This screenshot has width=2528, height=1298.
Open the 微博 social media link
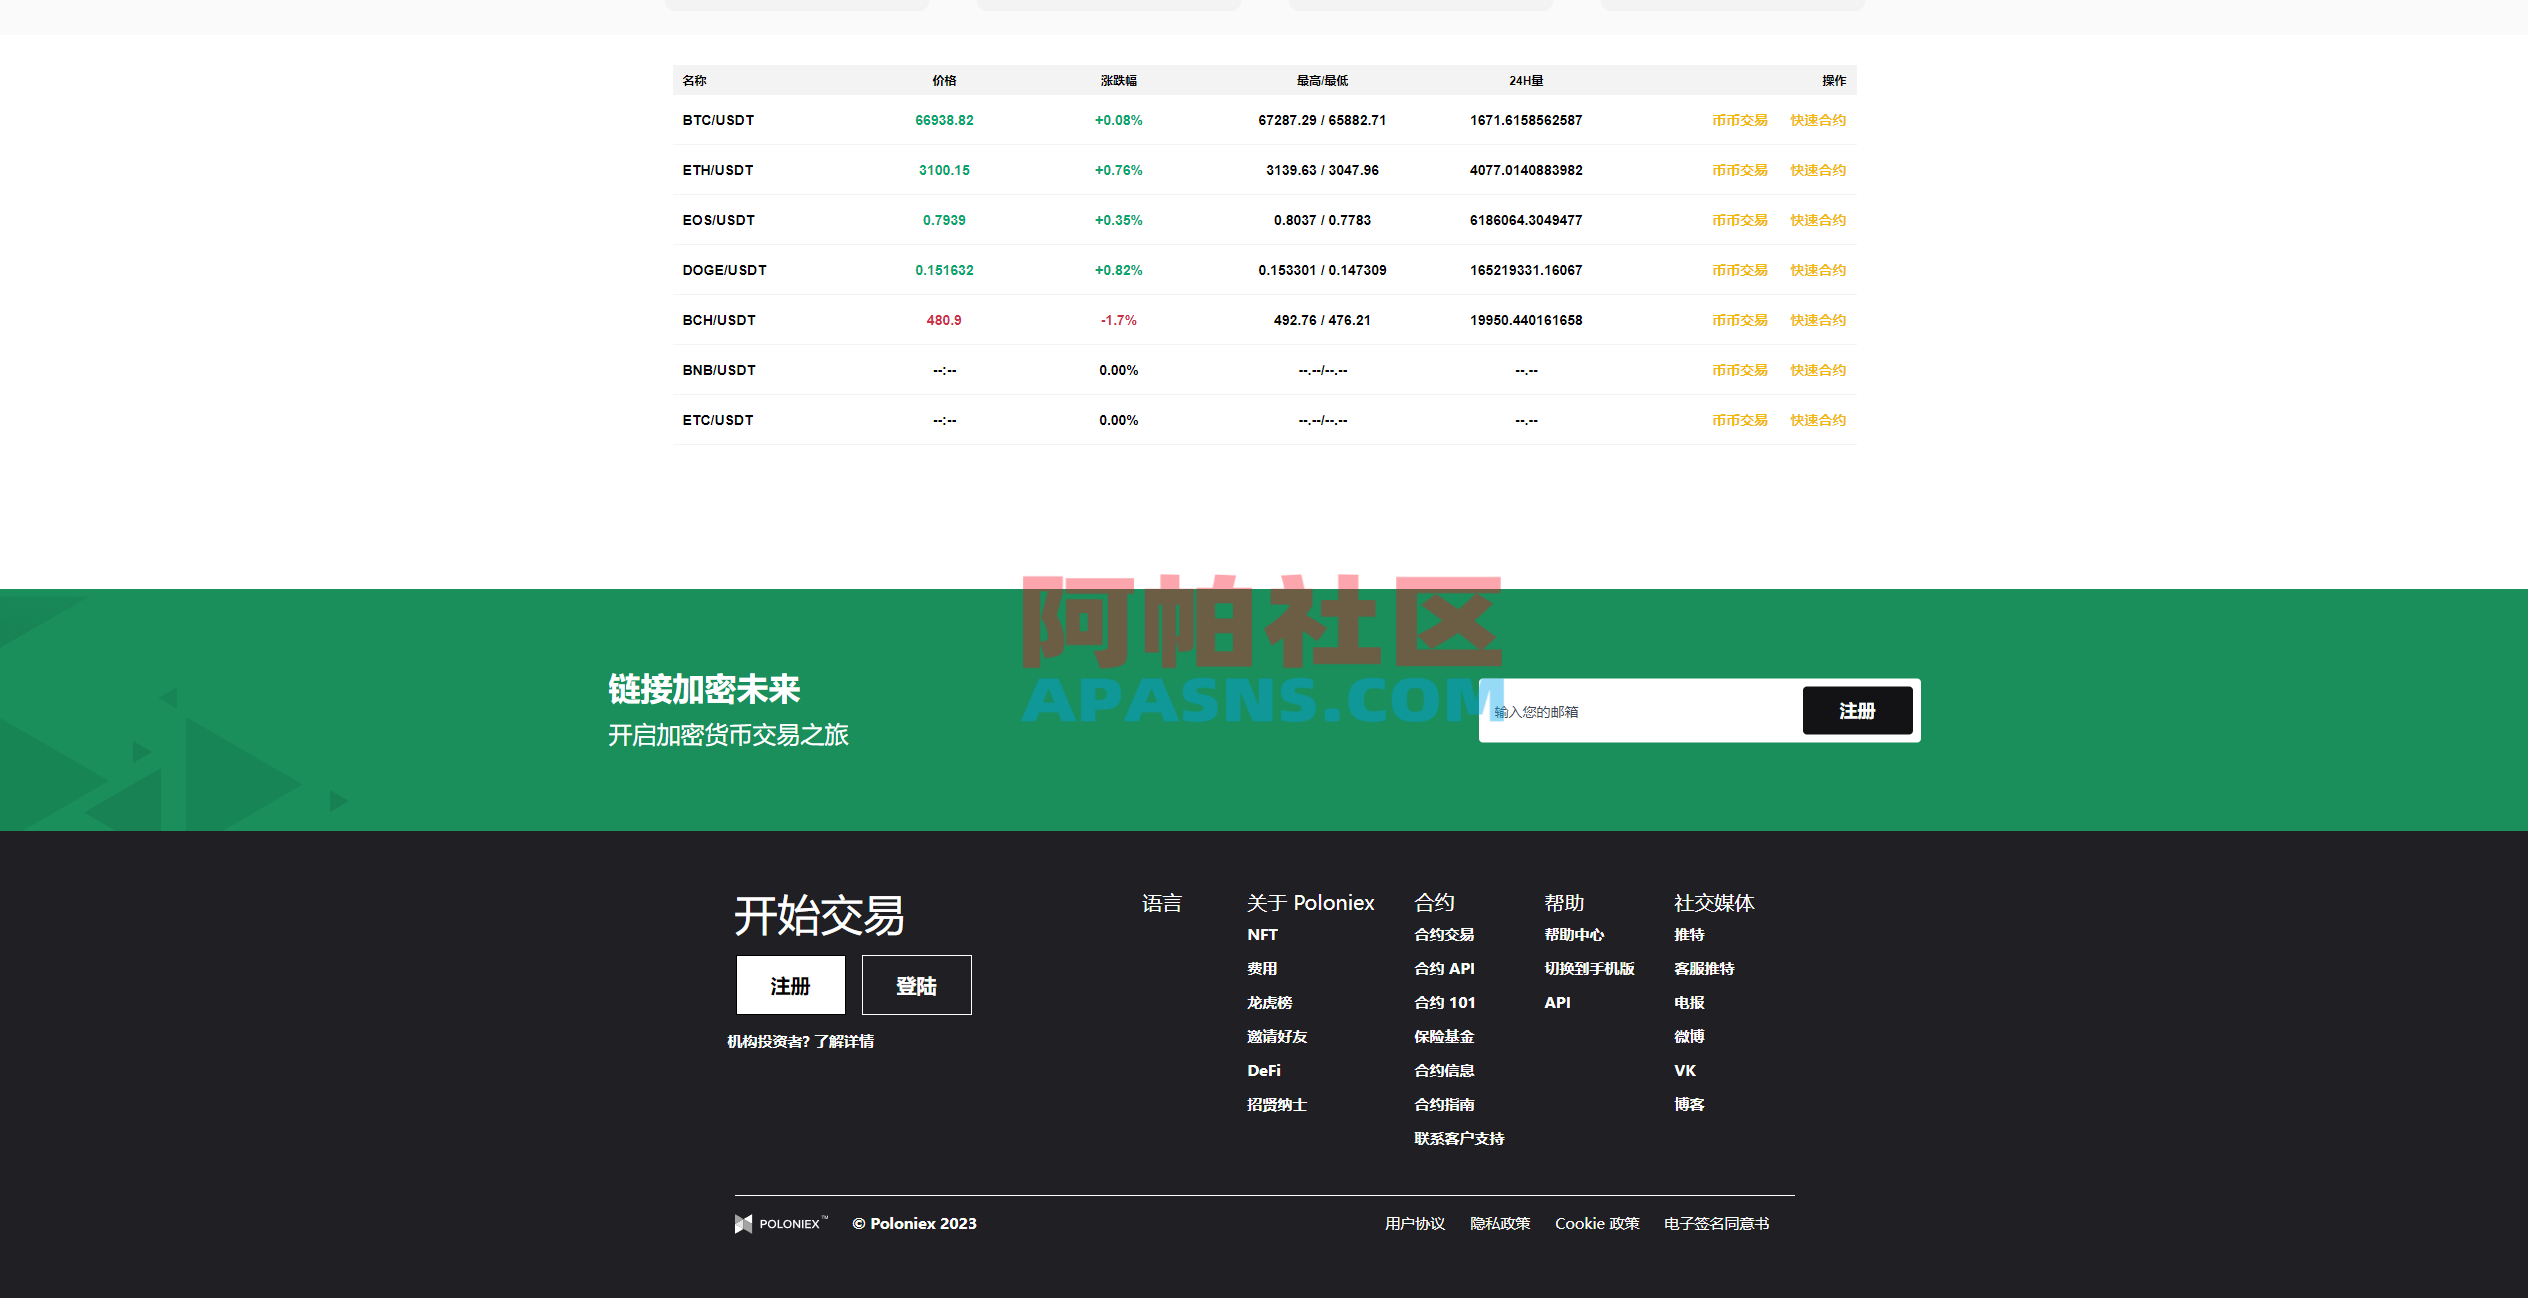[1689, 1036]
